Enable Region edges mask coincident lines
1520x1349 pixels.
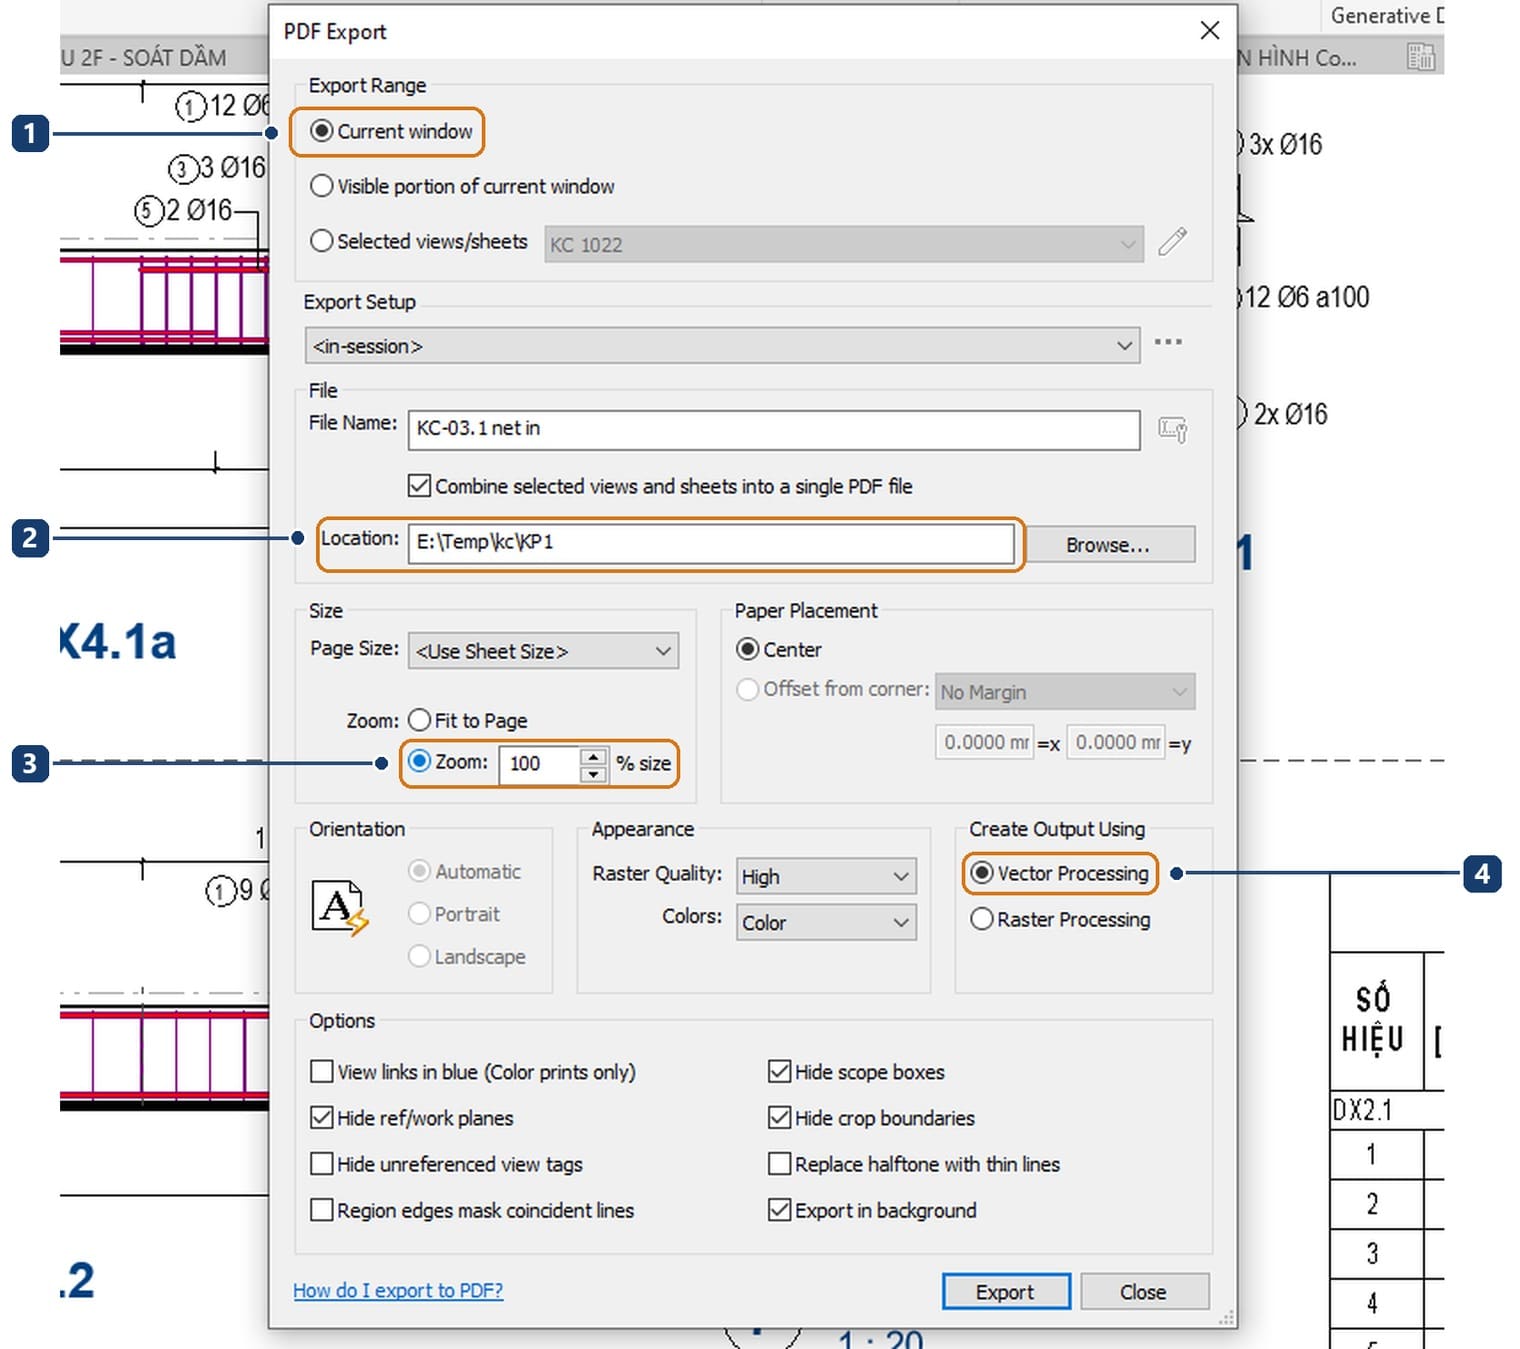click(472, 1210)
